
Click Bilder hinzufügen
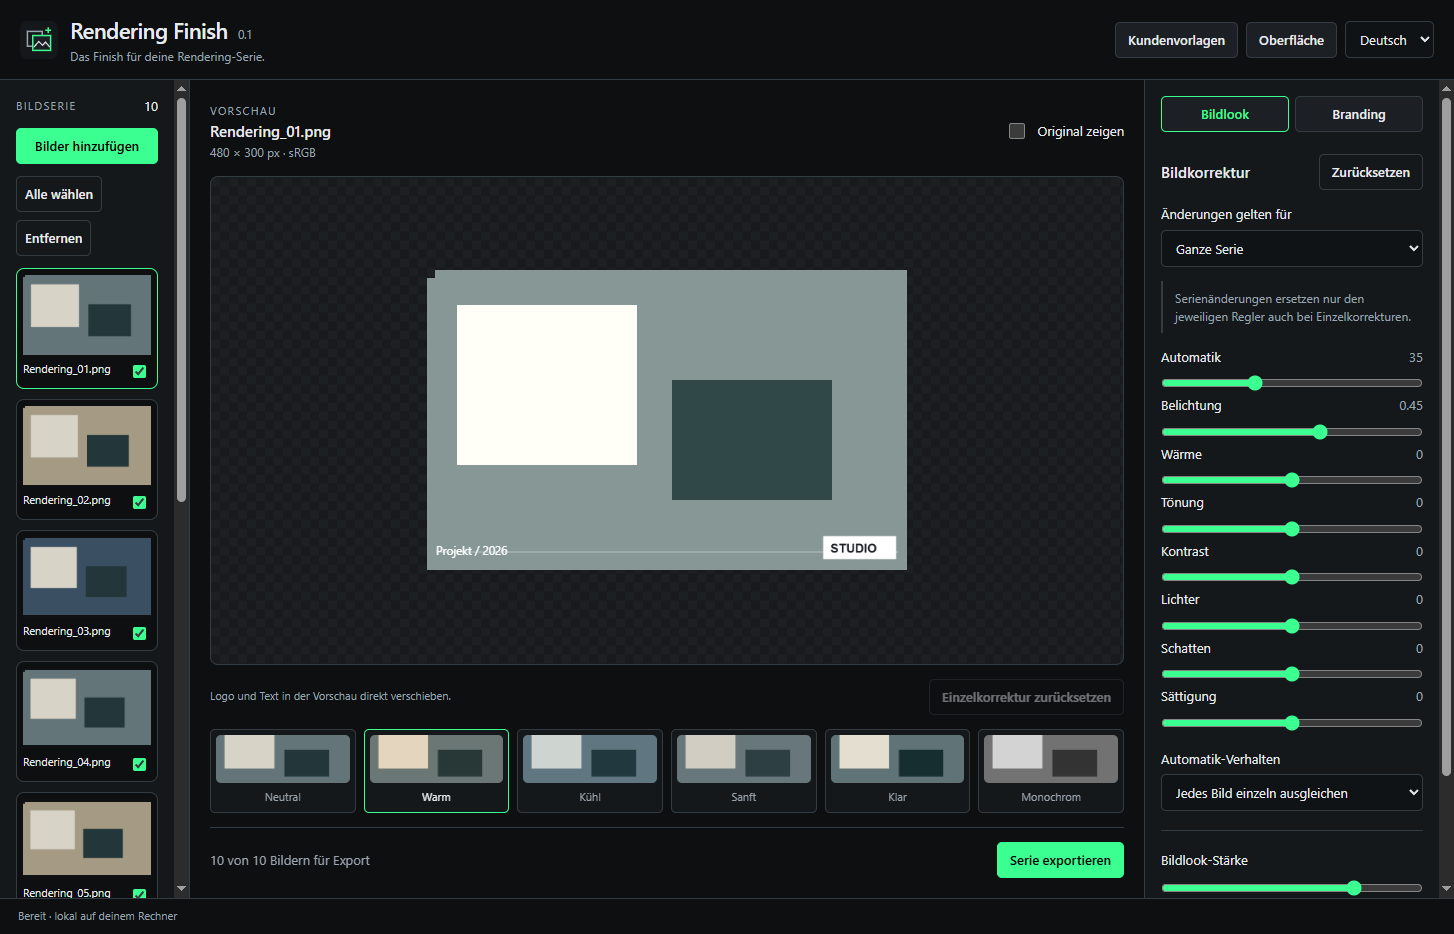(87, 146)
